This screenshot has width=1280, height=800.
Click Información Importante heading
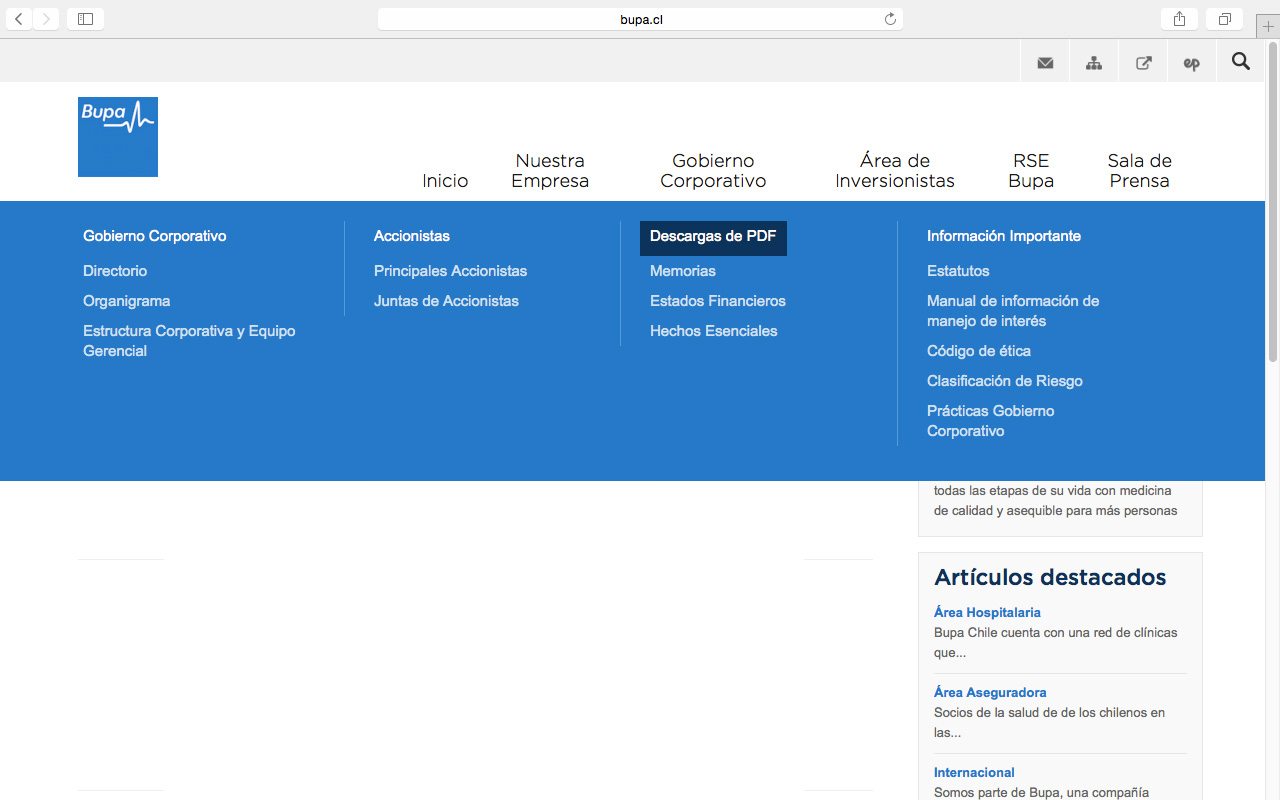pos(1004,236)
